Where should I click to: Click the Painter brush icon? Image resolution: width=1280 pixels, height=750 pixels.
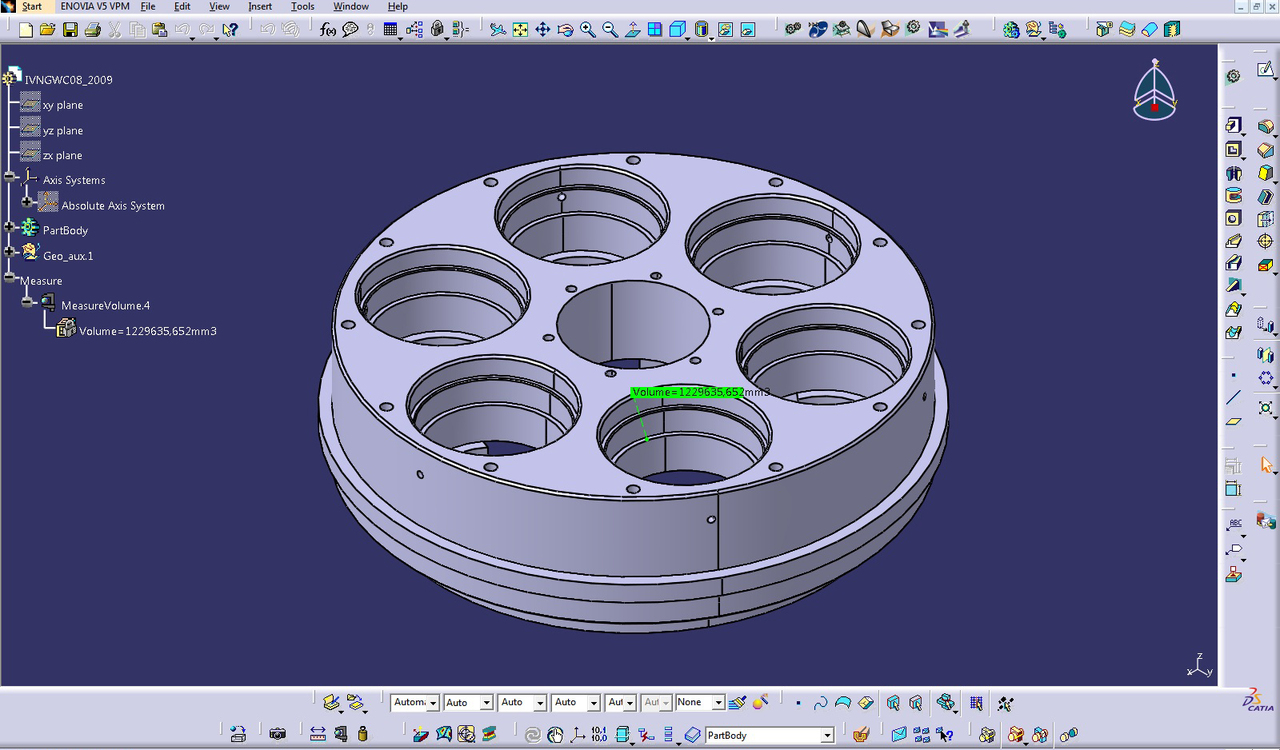point(738,703)
